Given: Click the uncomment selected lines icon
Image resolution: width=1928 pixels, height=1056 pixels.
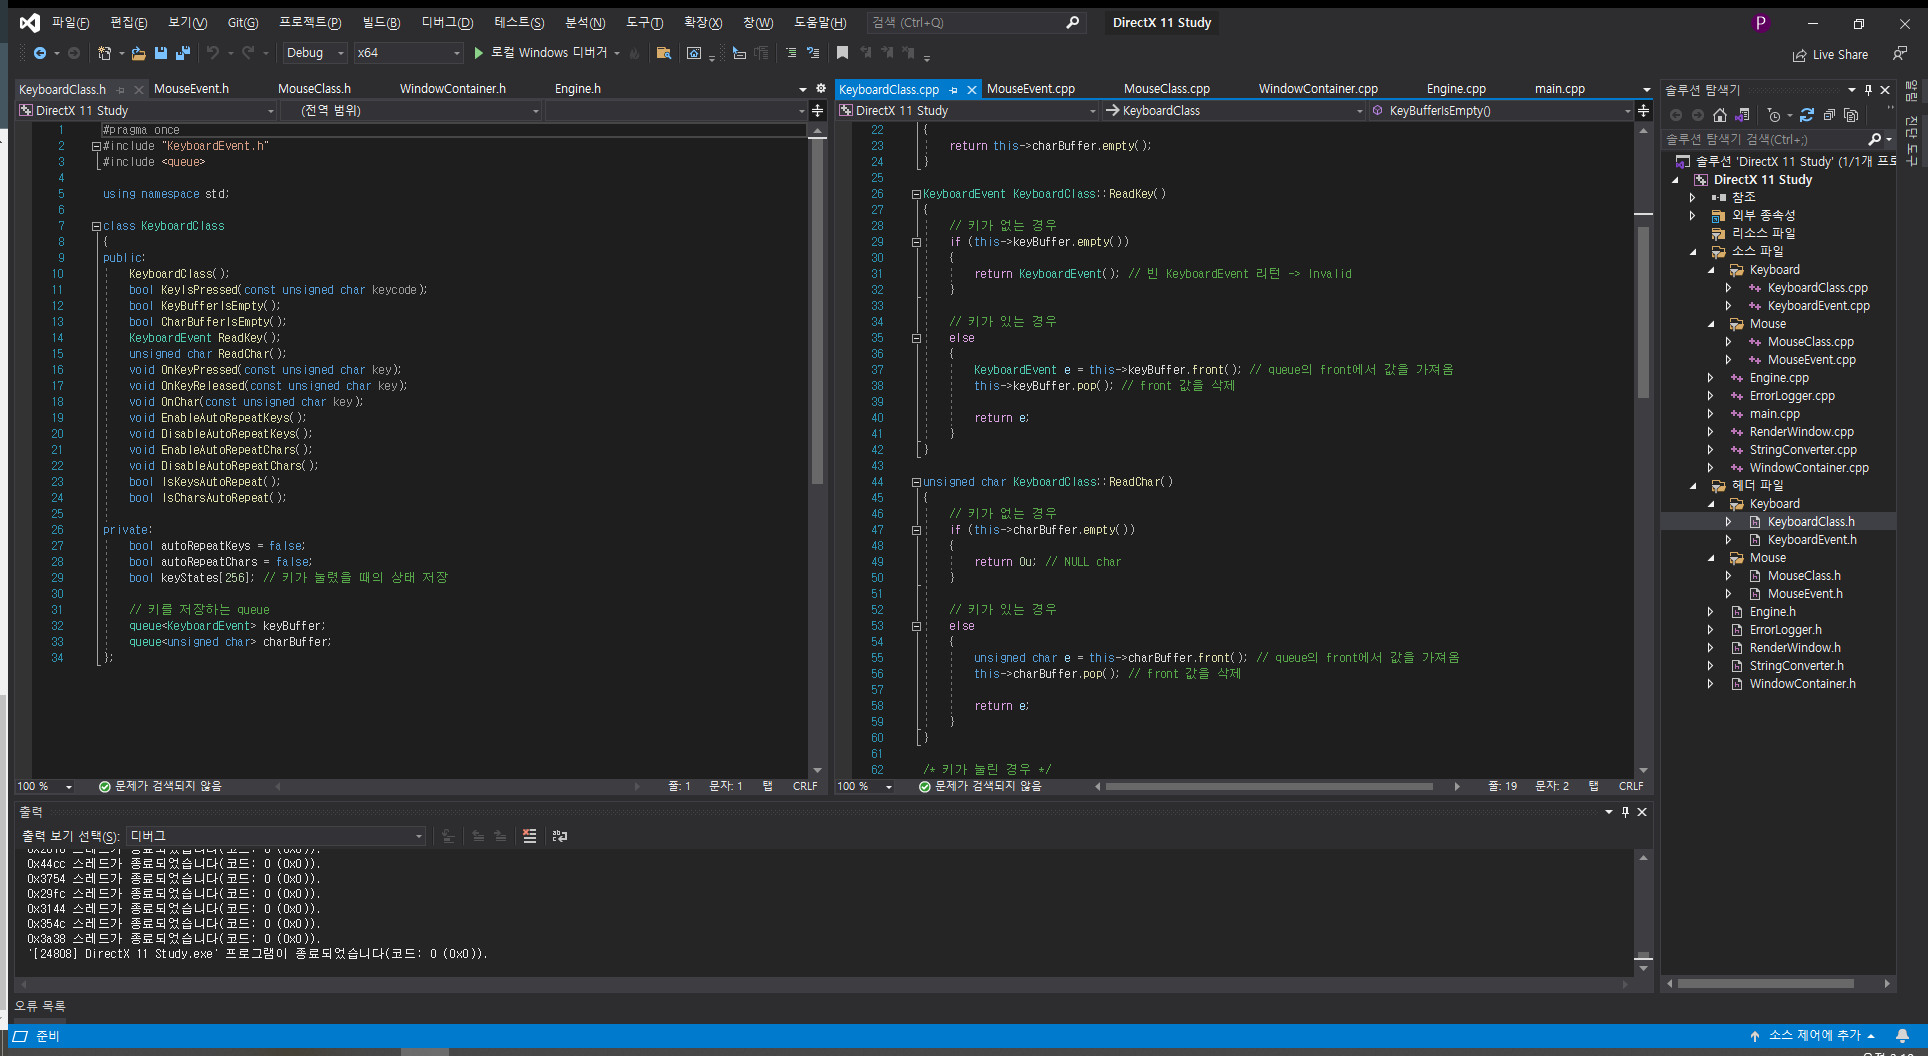Looking at the screenshot, I should [813, 53].
